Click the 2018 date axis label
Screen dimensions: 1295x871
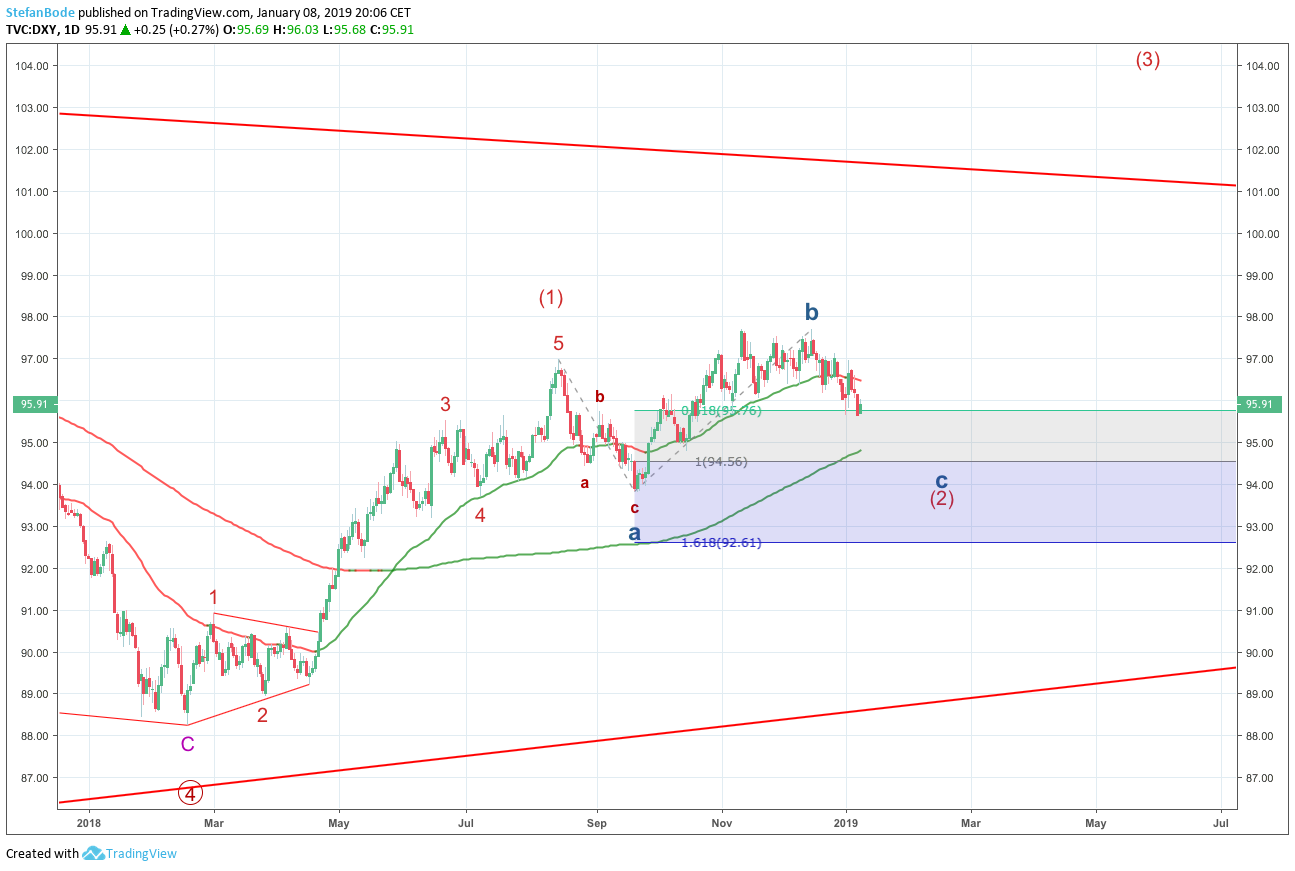(x=88, y=824)
